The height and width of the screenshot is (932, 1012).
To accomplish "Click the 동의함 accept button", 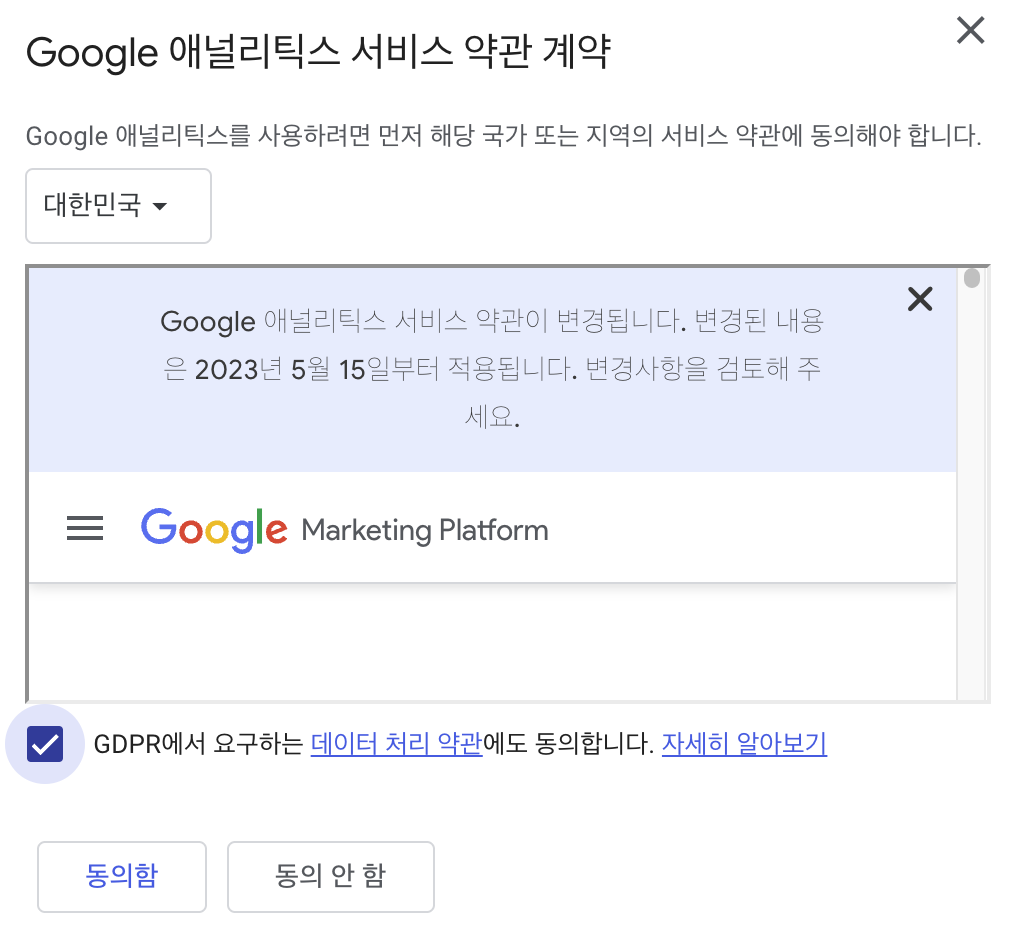I will point(122,876).
